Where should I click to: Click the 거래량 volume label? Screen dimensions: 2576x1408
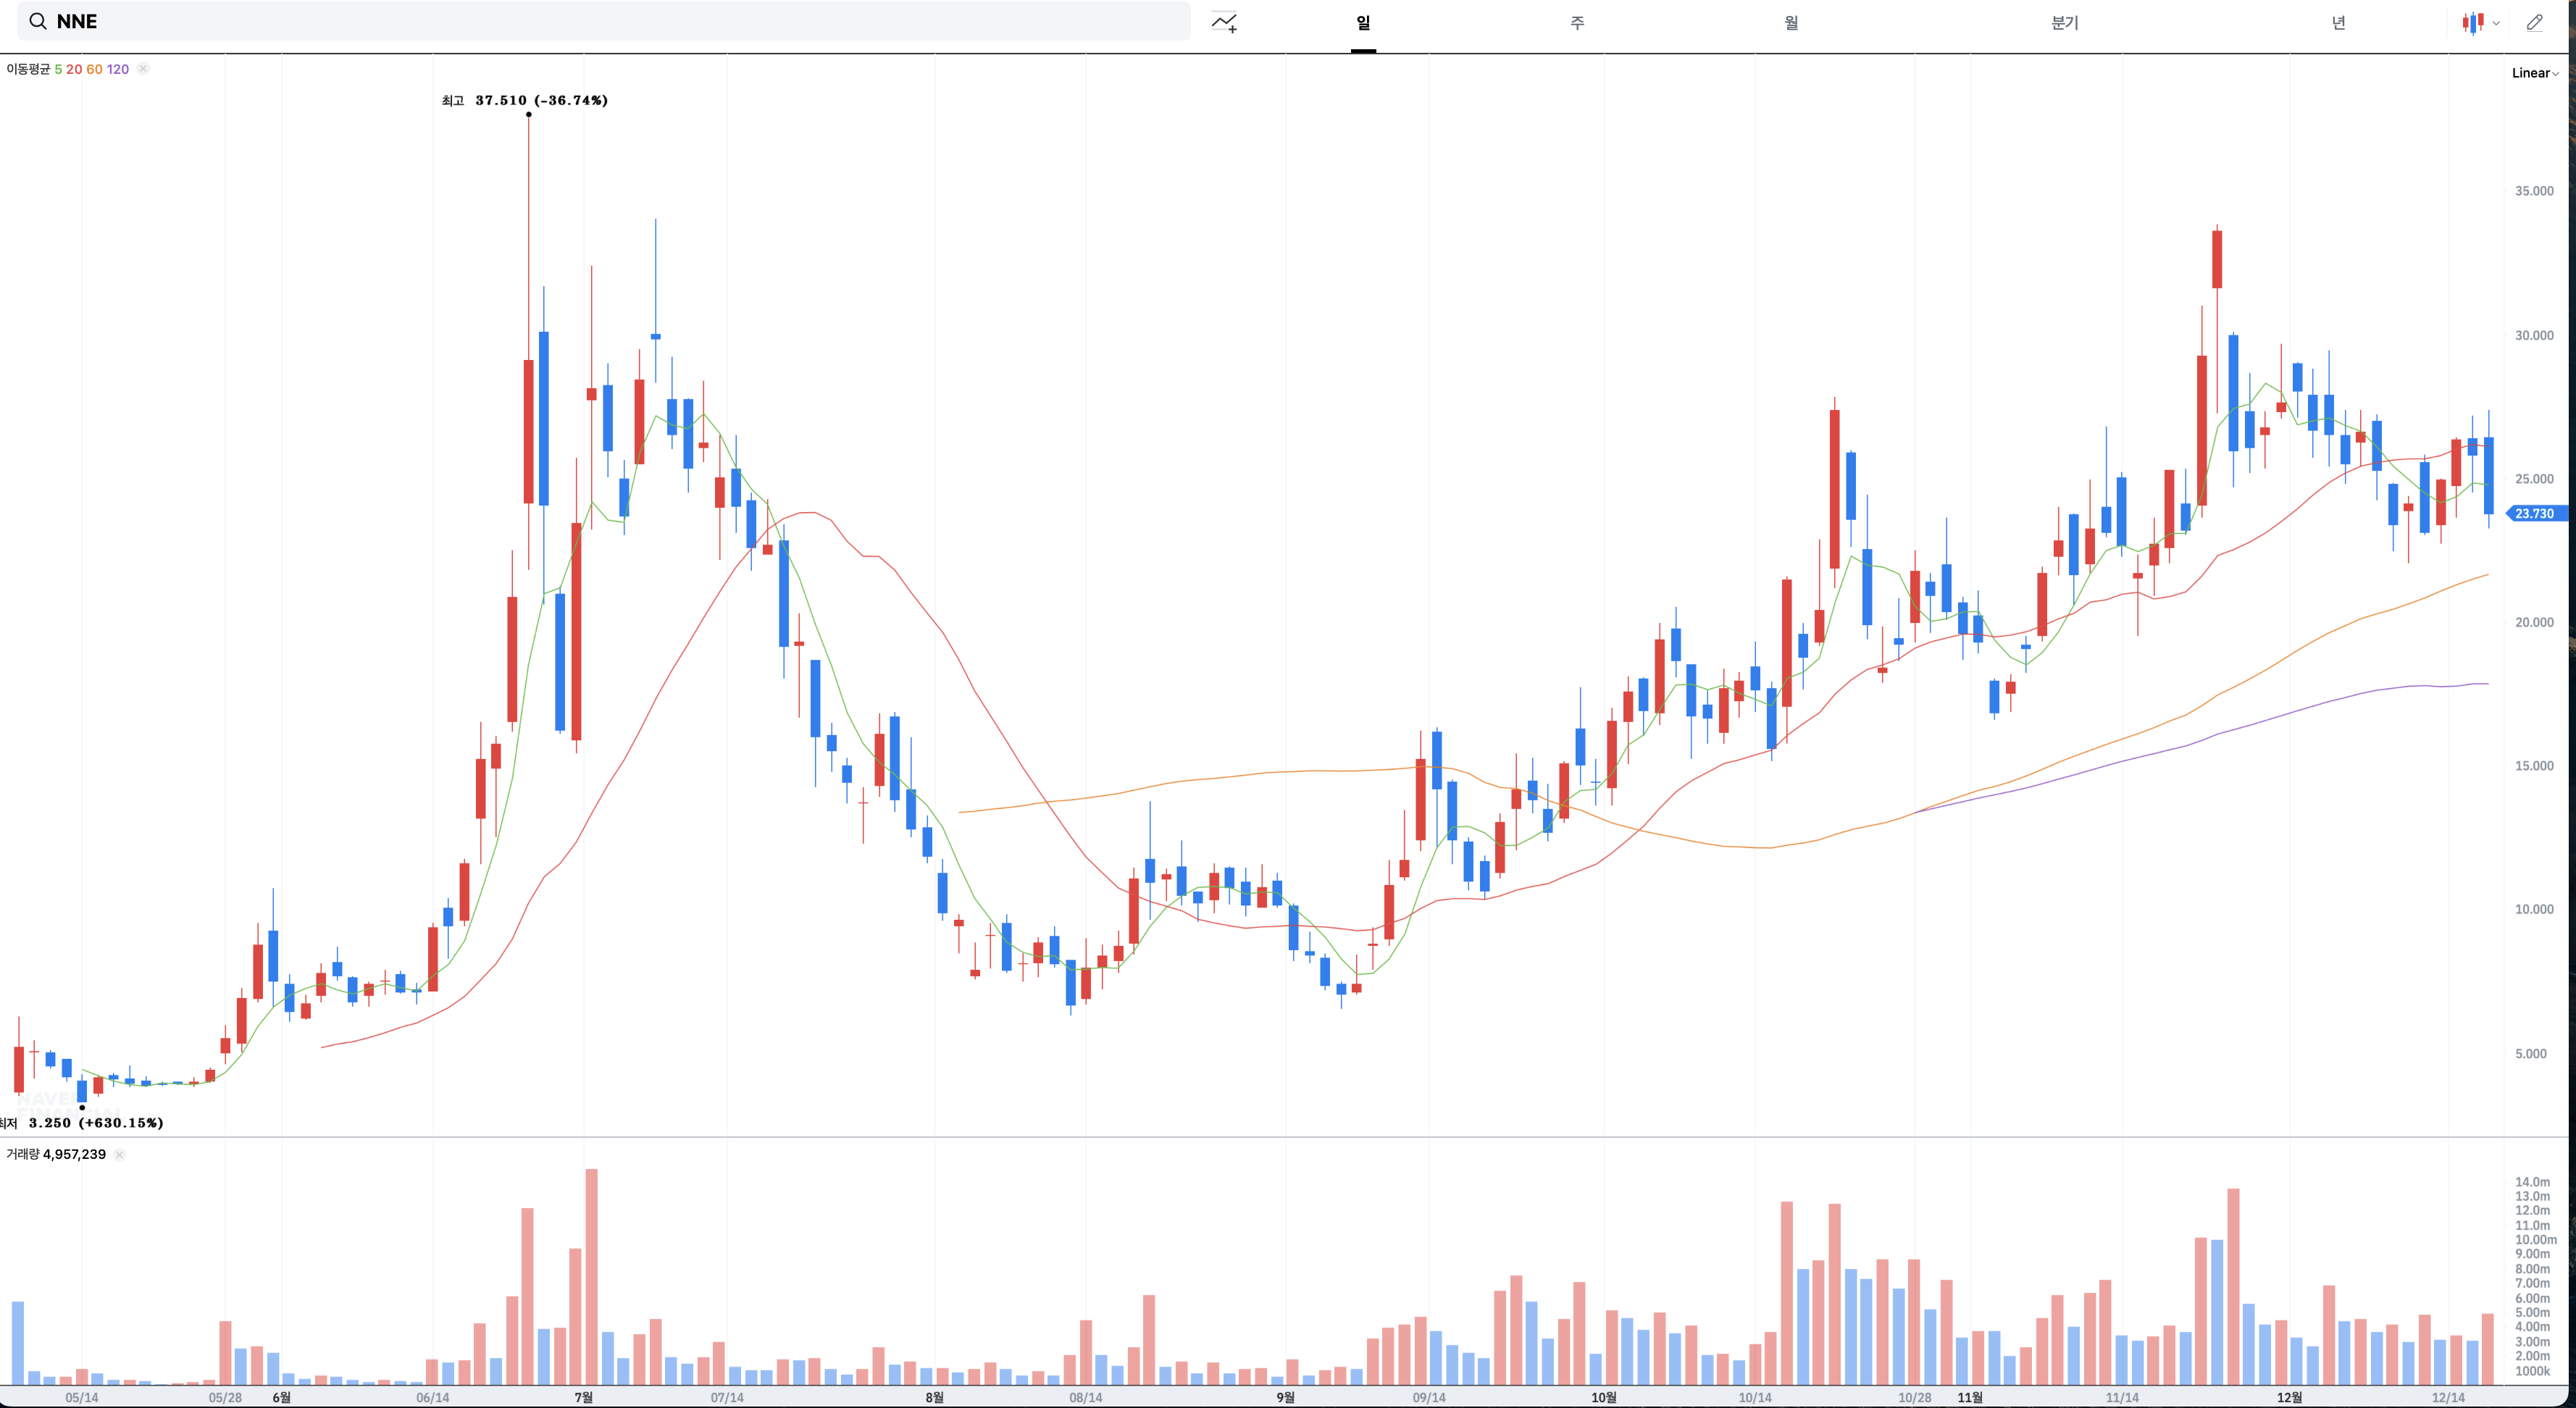(x=23, y=1154)
